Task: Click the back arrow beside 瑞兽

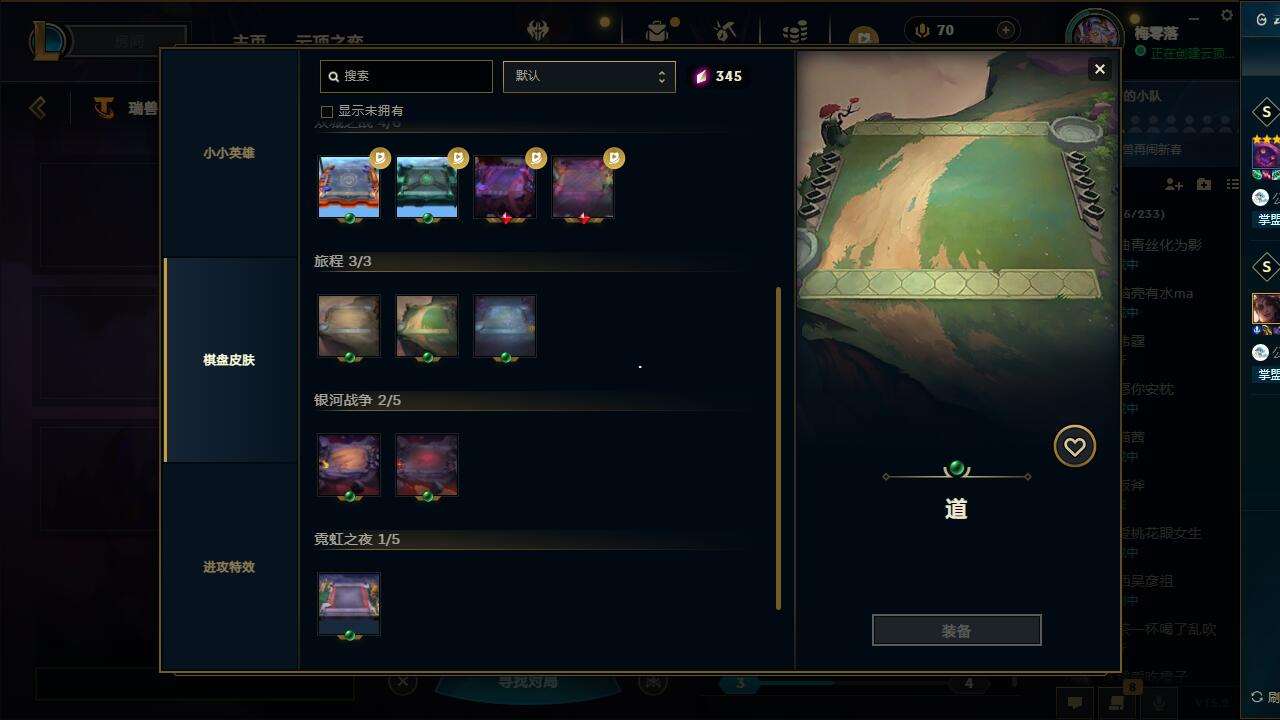Action: click(x=38, y=107)
